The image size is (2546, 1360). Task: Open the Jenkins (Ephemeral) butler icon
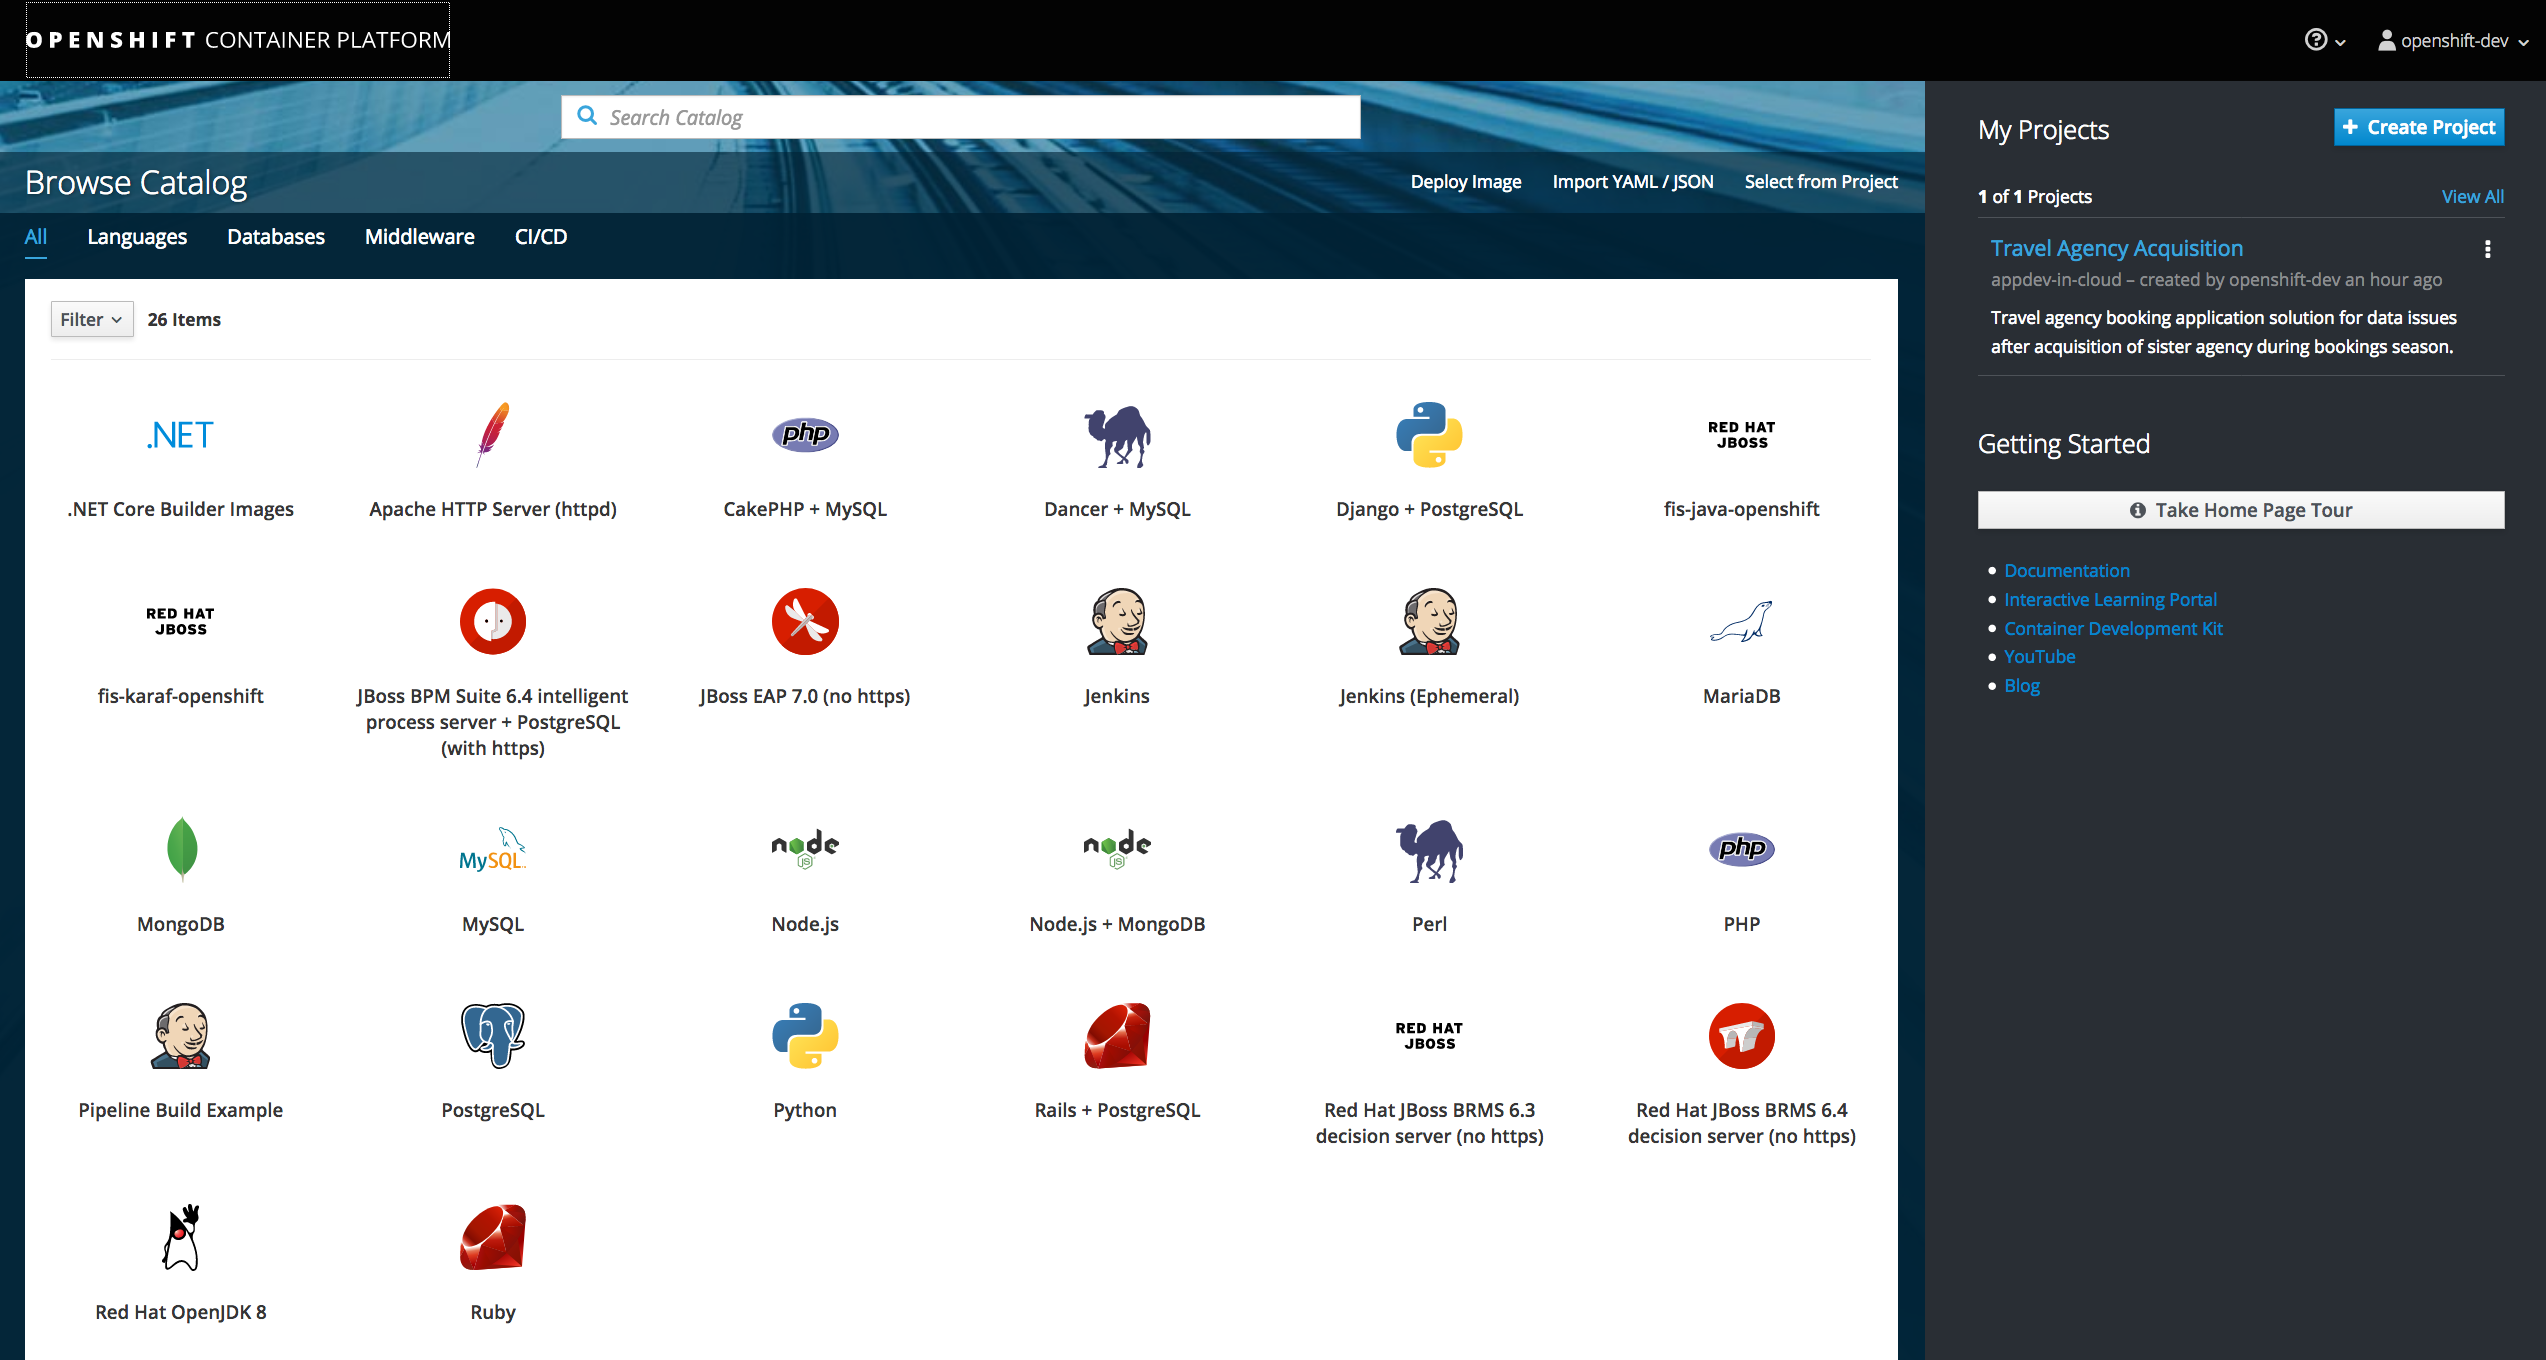pyautogui.click(x=1429, y=621)
